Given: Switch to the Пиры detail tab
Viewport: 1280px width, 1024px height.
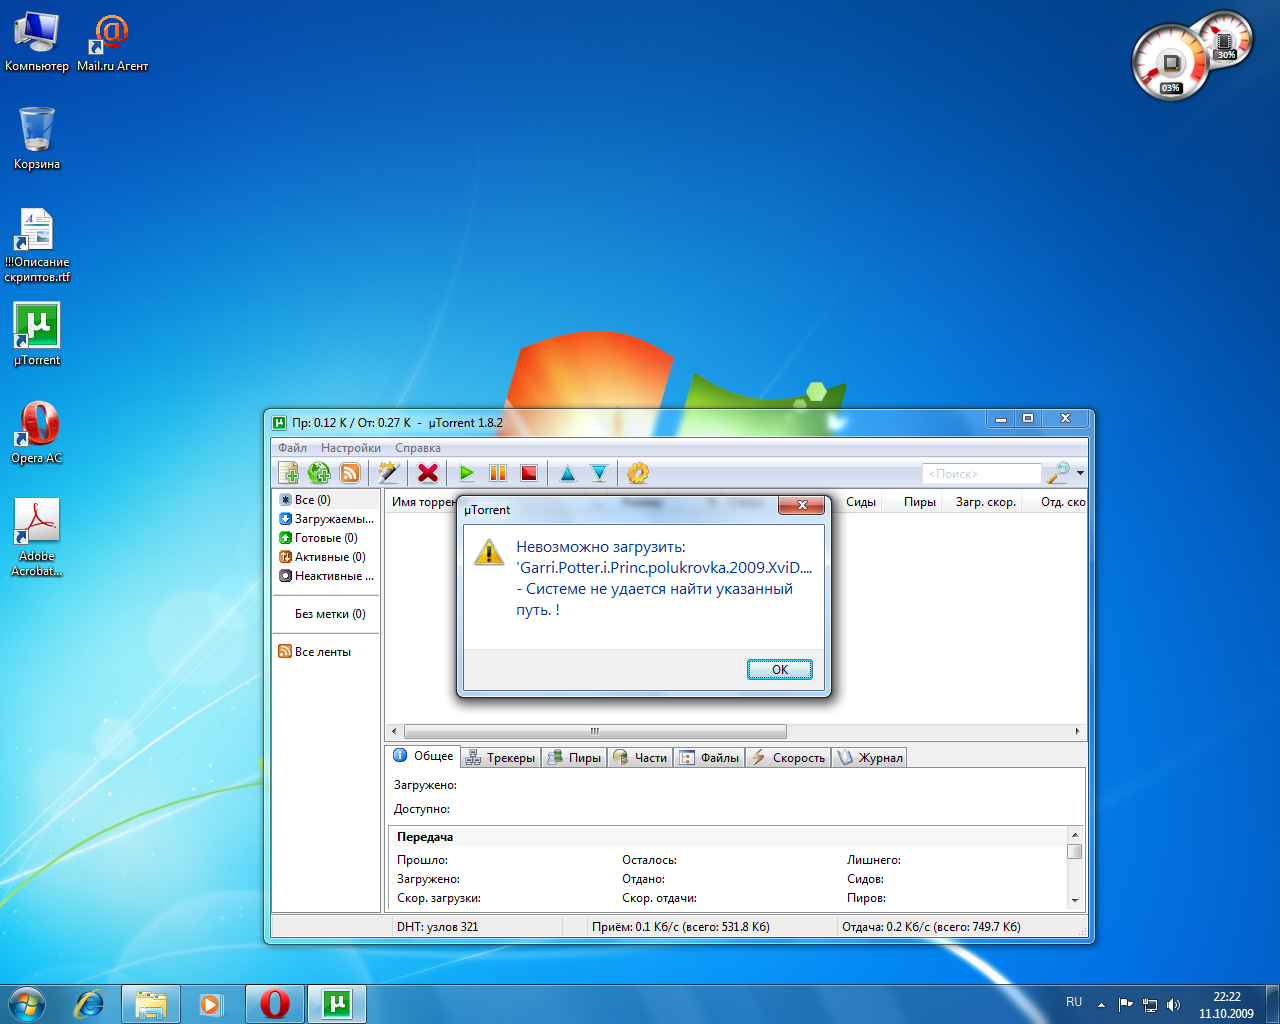Looking at the screenshot, I should point(574,758).
